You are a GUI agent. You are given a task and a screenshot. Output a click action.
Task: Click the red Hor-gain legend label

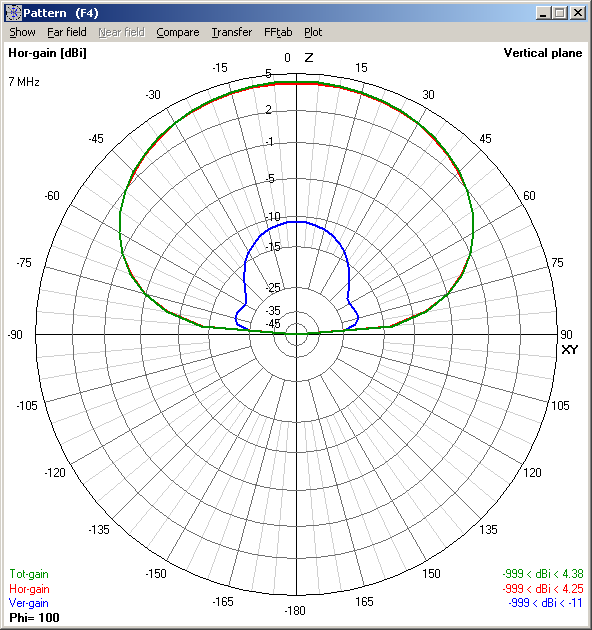pos(29,589)
